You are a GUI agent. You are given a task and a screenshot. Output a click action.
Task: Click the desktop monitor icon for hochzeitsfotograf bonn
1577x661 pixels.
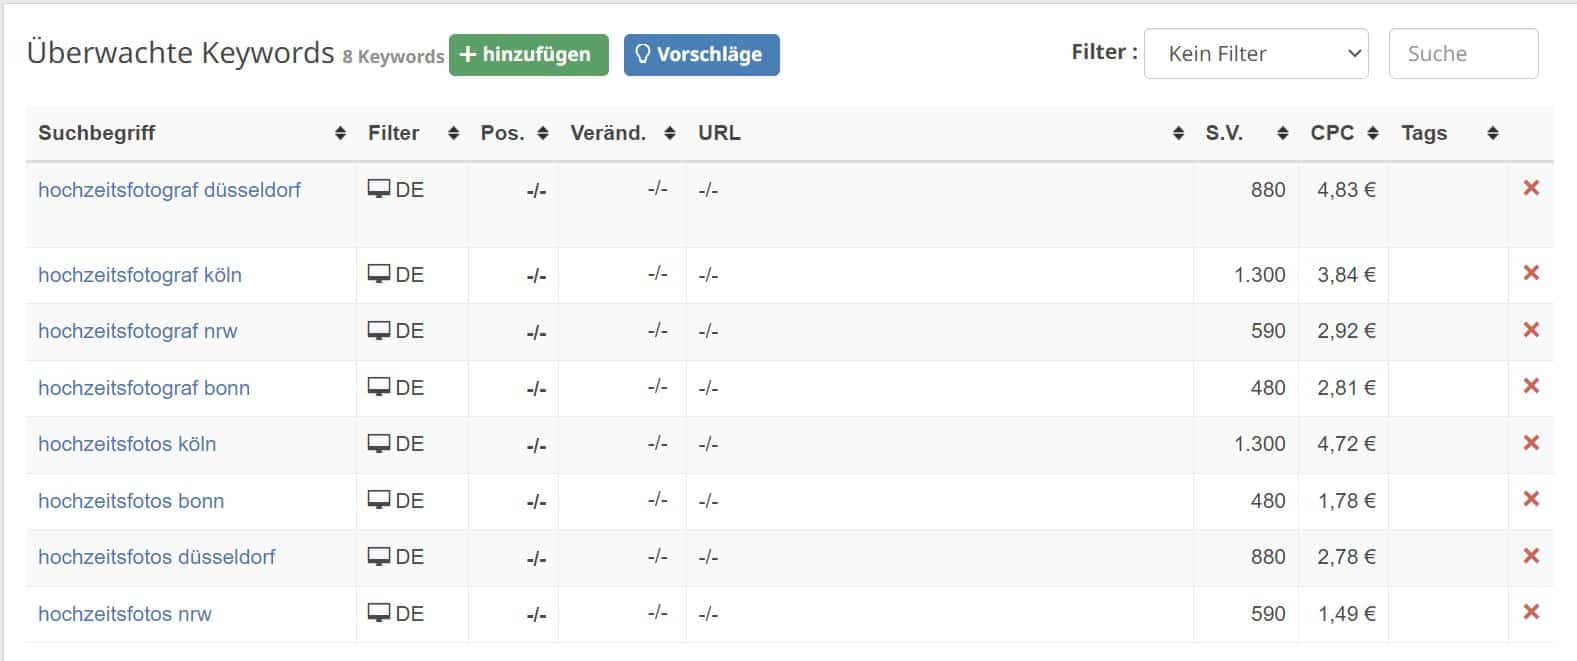379,387
